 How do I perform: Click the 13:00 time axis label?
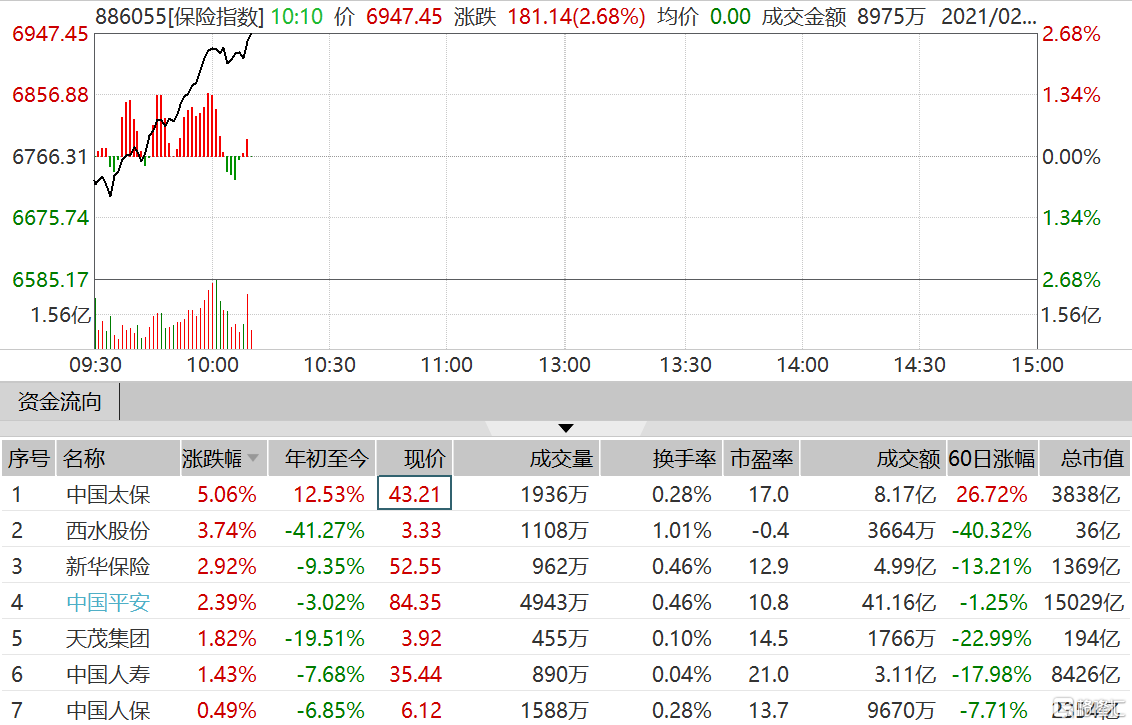tap(565, 365)
